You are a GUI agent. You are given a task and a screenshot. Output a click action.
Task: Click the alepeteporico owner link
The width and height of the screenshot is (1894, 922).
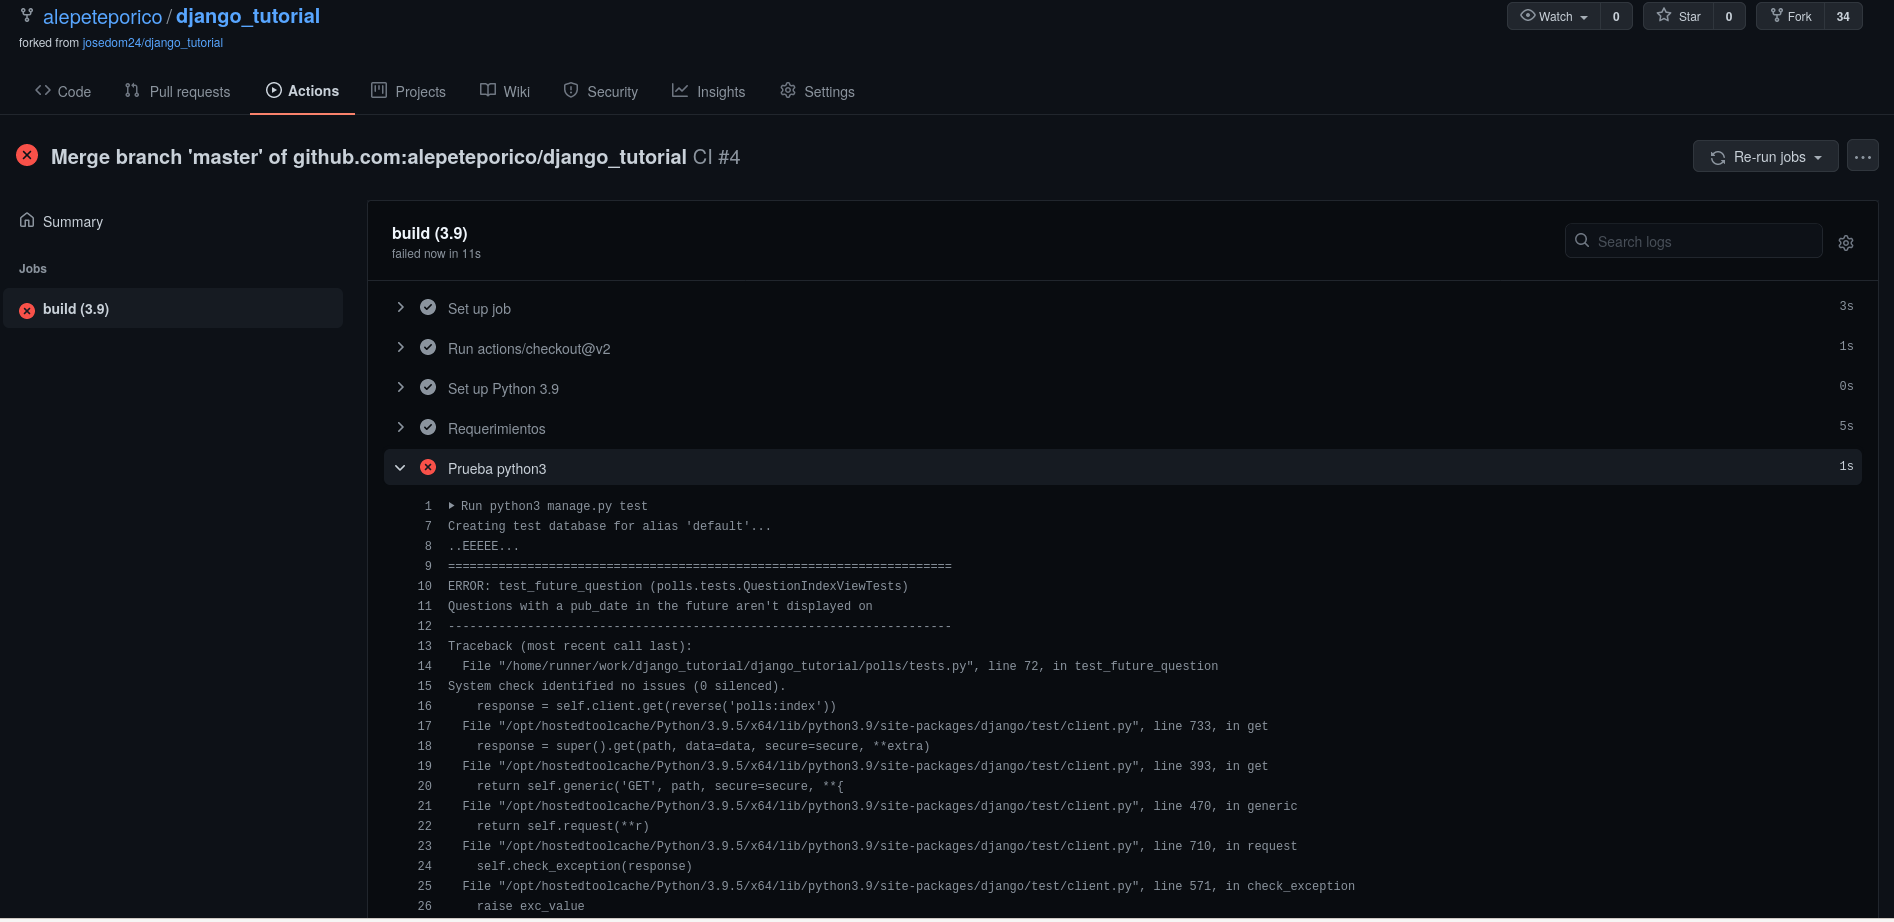click(102, 17)
